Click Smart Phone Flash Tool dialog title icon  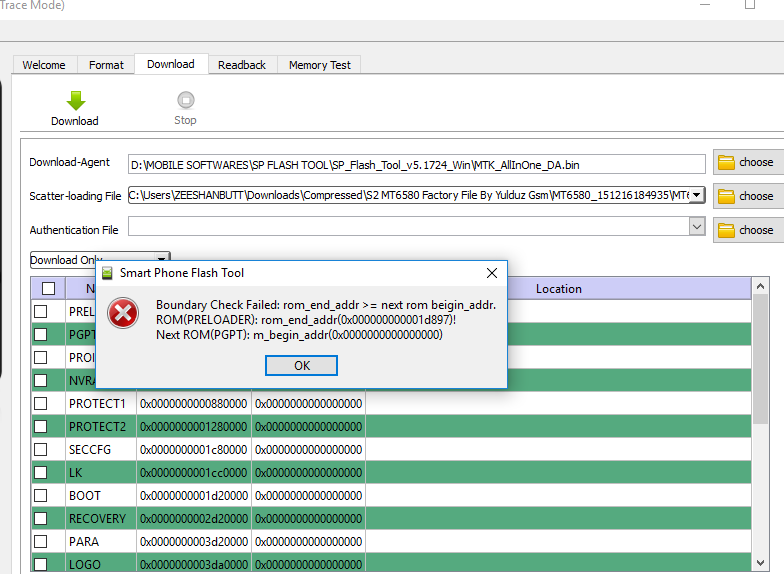[108, 273]
